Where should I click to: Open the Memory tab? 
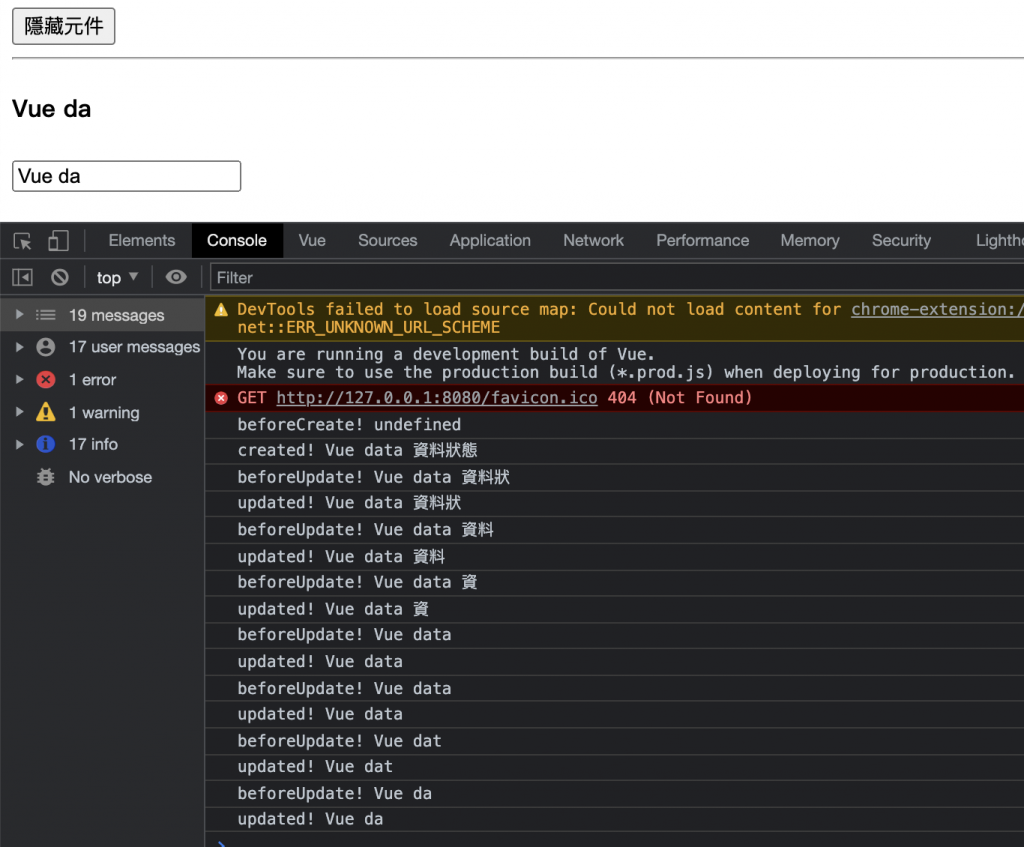pyautogui.click(x=810, y=240)
